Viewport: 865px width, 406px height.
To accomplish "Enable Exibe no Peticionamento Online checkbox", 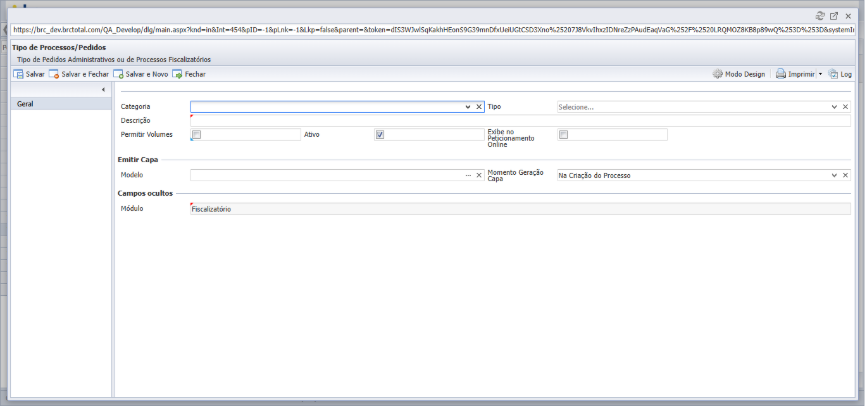I will click(x=563, y=135).
